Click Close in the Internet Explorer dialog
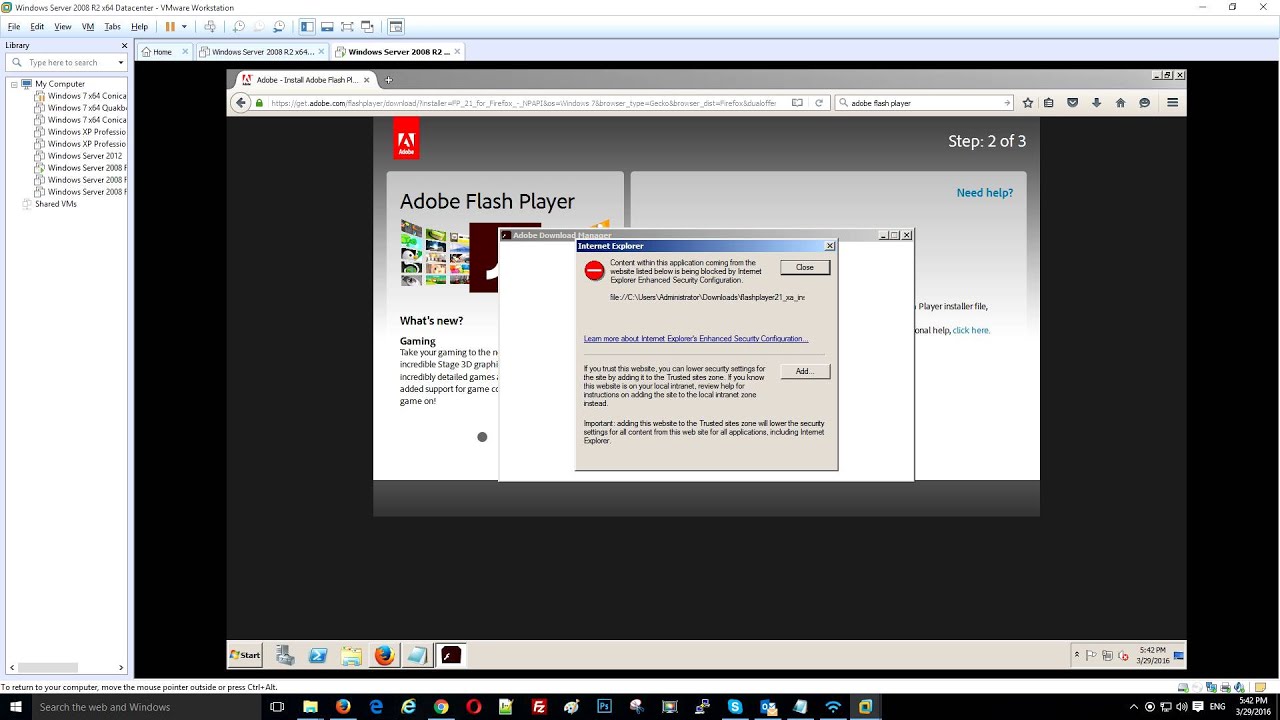Viewport: 1280px width, 720px height. [805, 267]
